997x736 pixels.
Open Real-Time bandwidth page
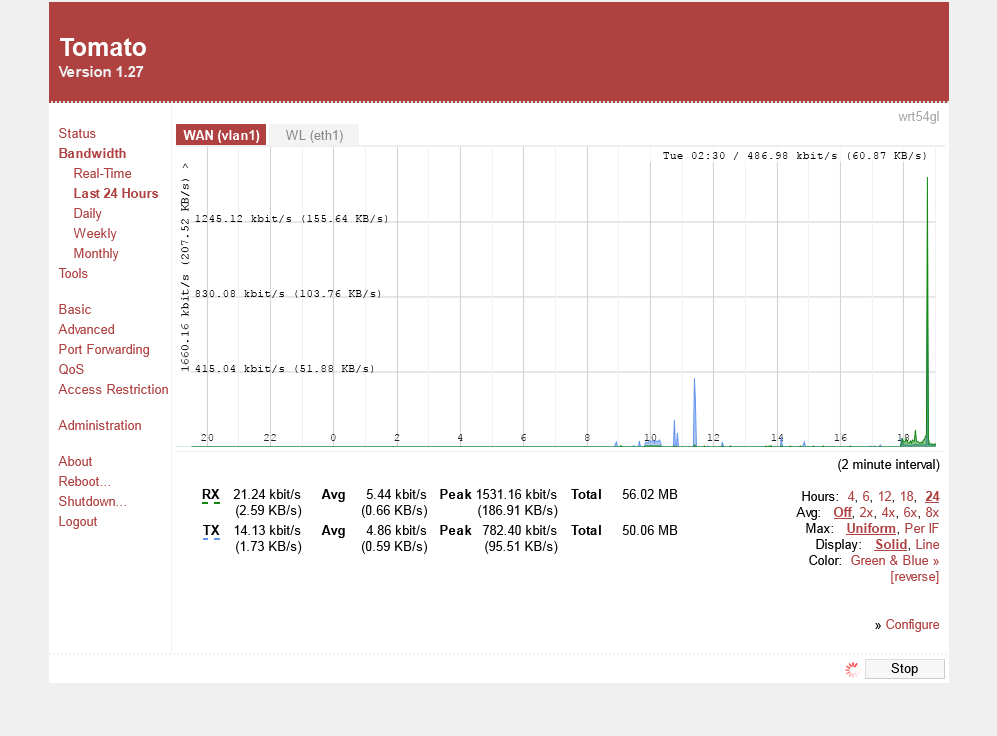tap(102, 174)
